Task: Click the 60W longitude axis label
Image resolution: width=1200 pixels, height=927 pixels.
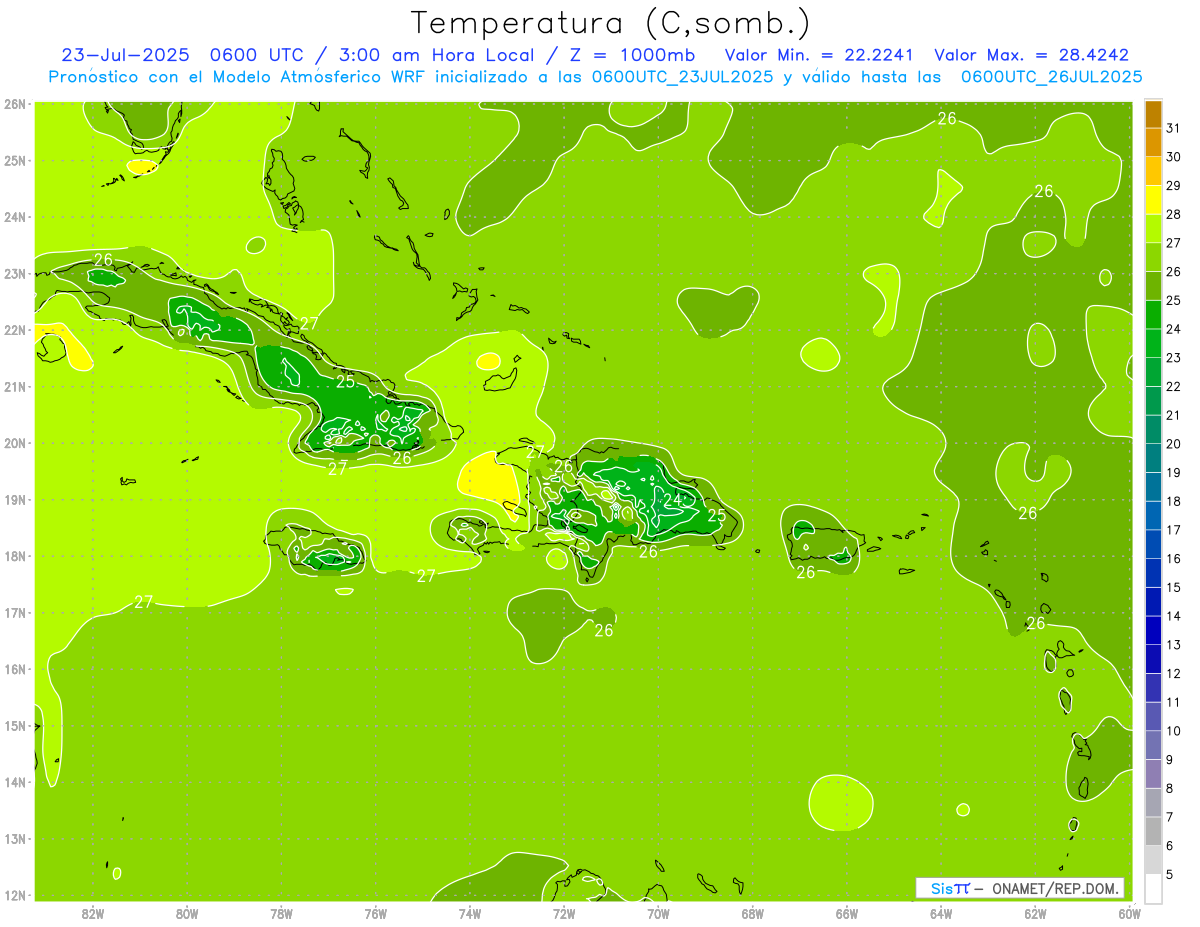Action: [x=1130, y=913]
